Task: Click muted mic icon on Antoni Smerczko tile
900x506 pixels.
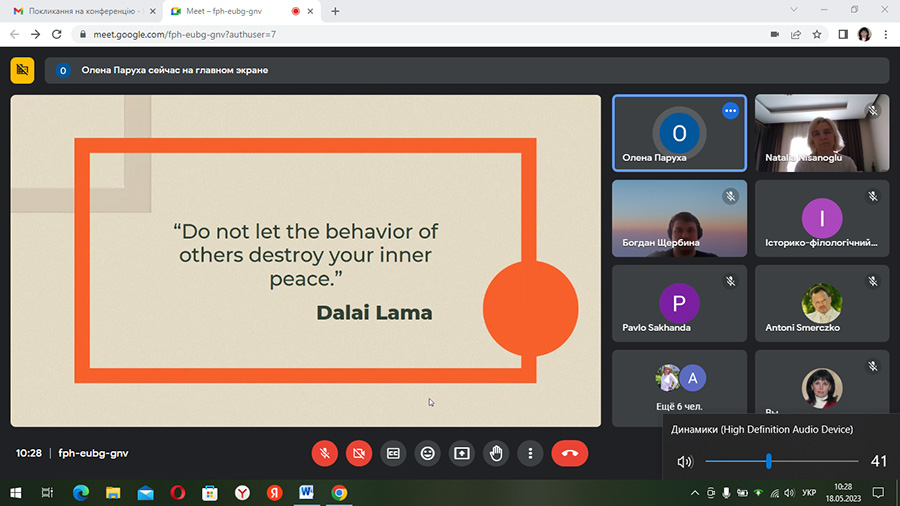Action: pyautogui.click(x=872, y=281)
